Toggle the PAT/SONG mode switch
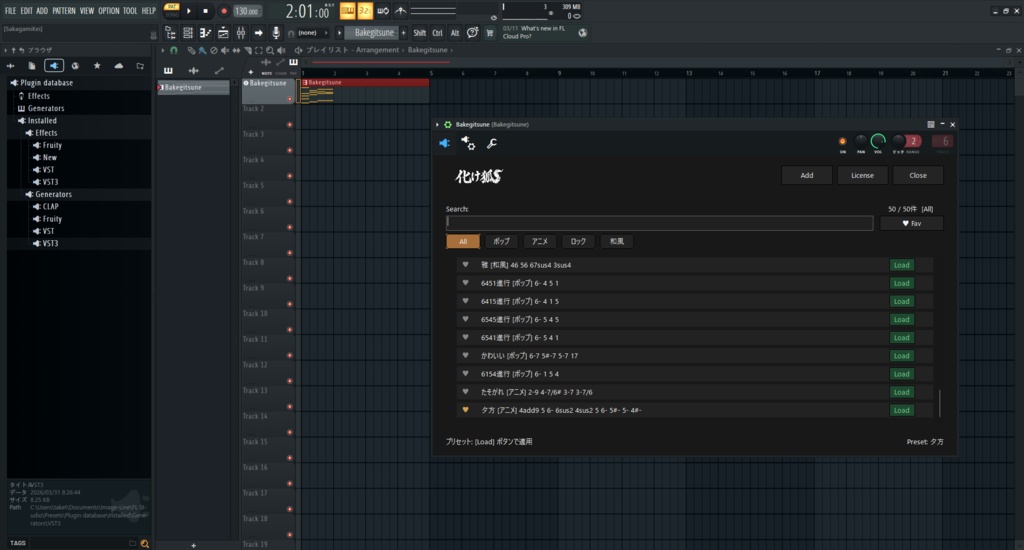Image resolution: width=1024 pixels, height=550 pixels. click(x=172, y=10)
